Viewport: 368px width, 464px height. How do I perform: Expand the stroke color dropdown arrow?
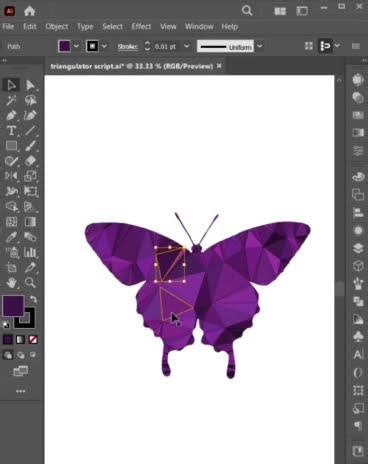(x=104, y=46)
